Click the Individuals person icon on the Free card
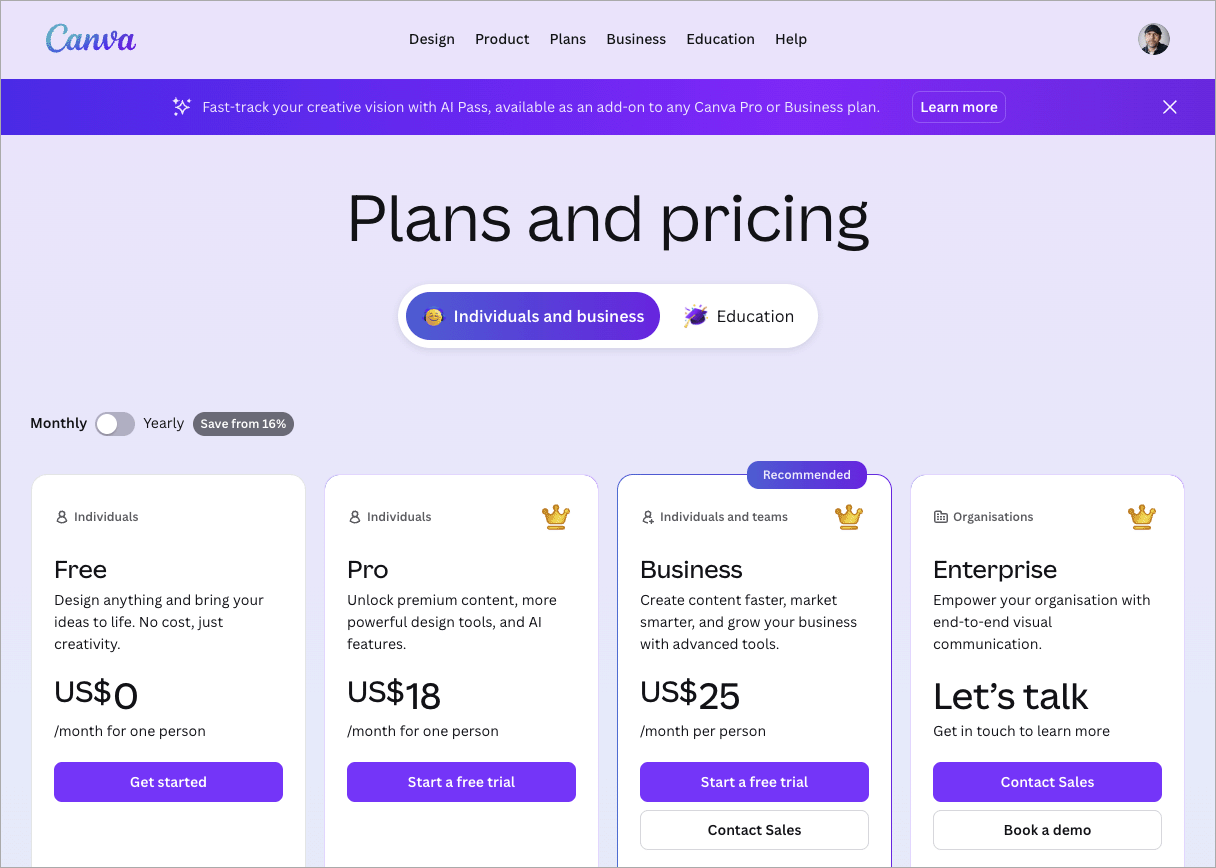 coord(62,517)
